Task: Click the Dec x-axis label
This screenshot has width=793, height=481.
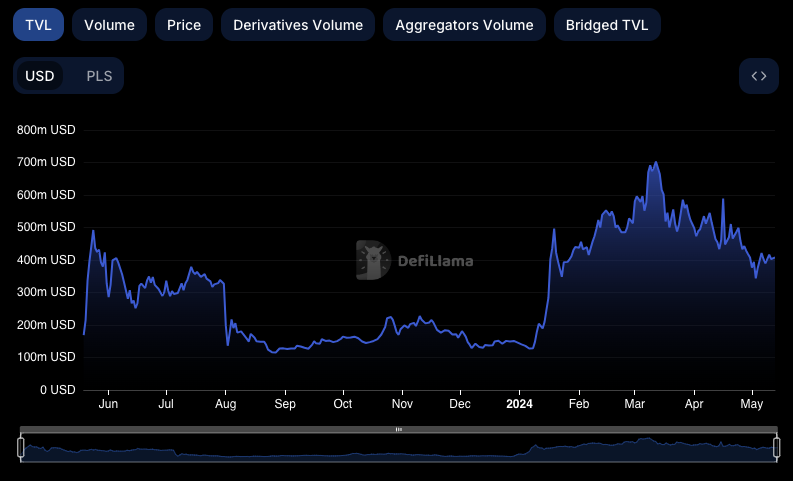Action: 460,404
